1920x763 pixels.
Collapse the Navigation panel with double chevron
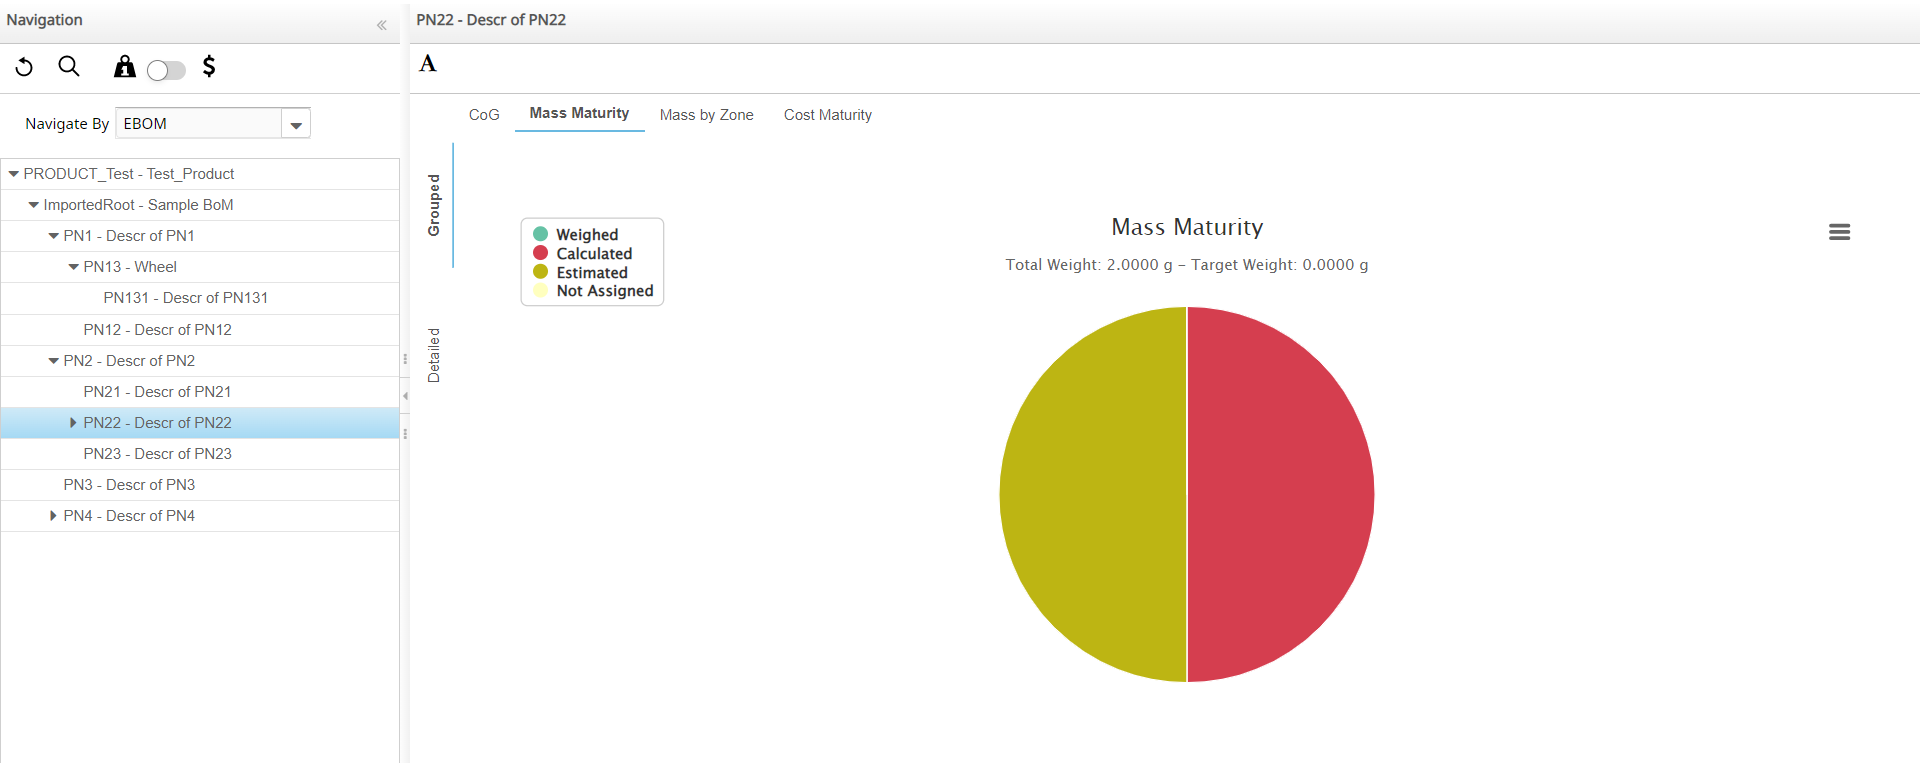click(x=381, y=25)
